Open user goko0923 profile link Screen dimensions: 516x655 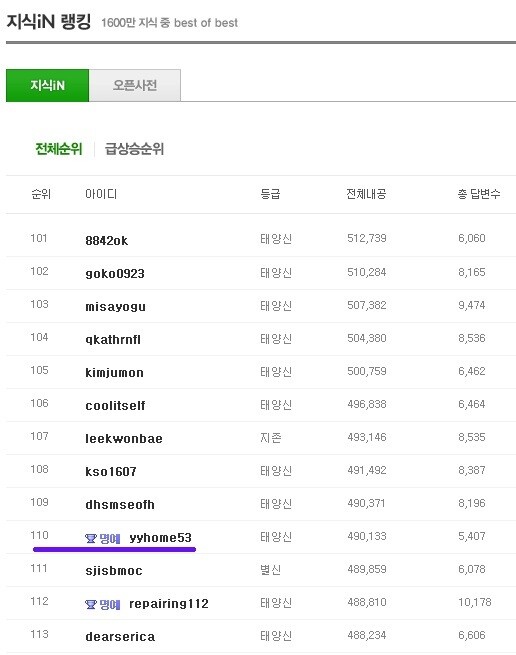pyautogui.click(x=115, y=274)
